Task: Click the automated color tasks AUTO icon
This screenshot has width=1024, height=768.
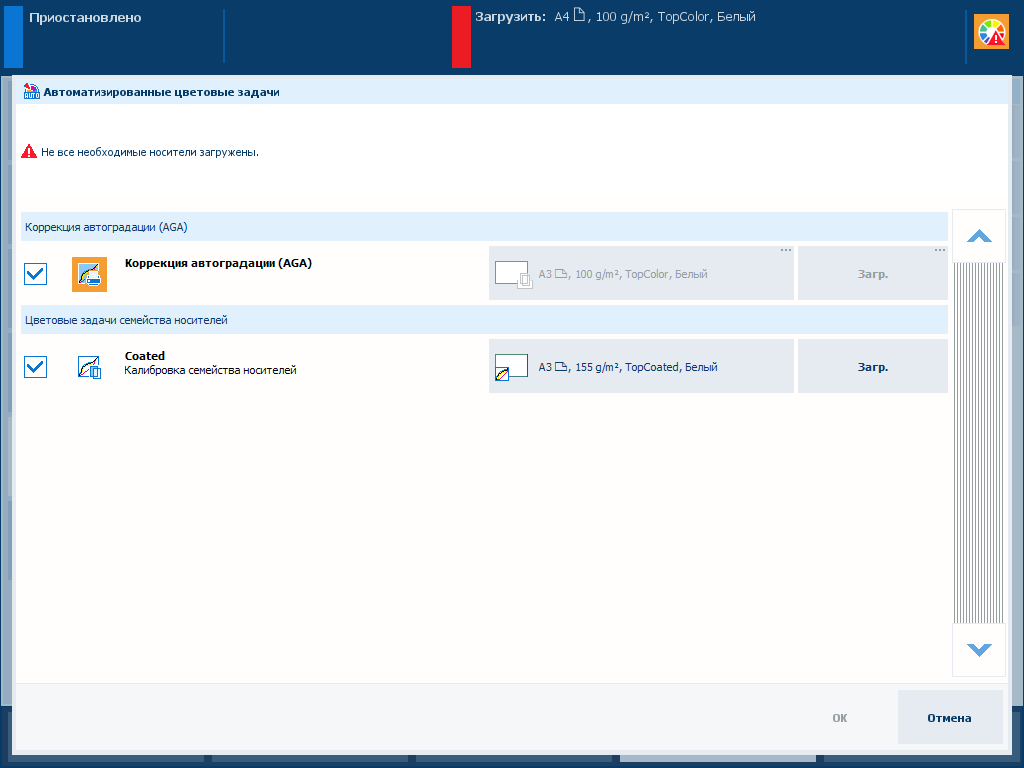Action: coord(31,91)
